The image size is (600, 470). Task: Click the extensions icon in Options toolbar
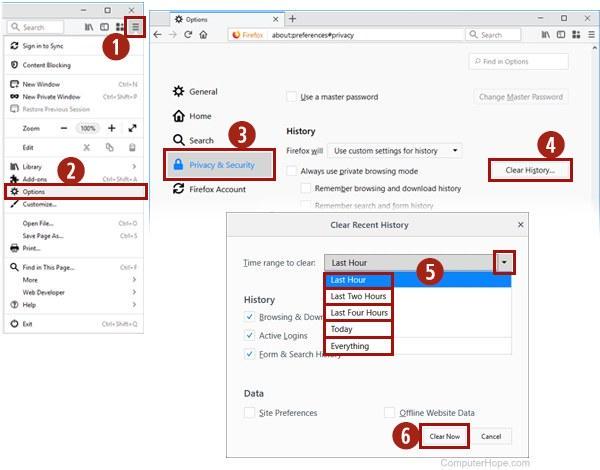point(576,35)
